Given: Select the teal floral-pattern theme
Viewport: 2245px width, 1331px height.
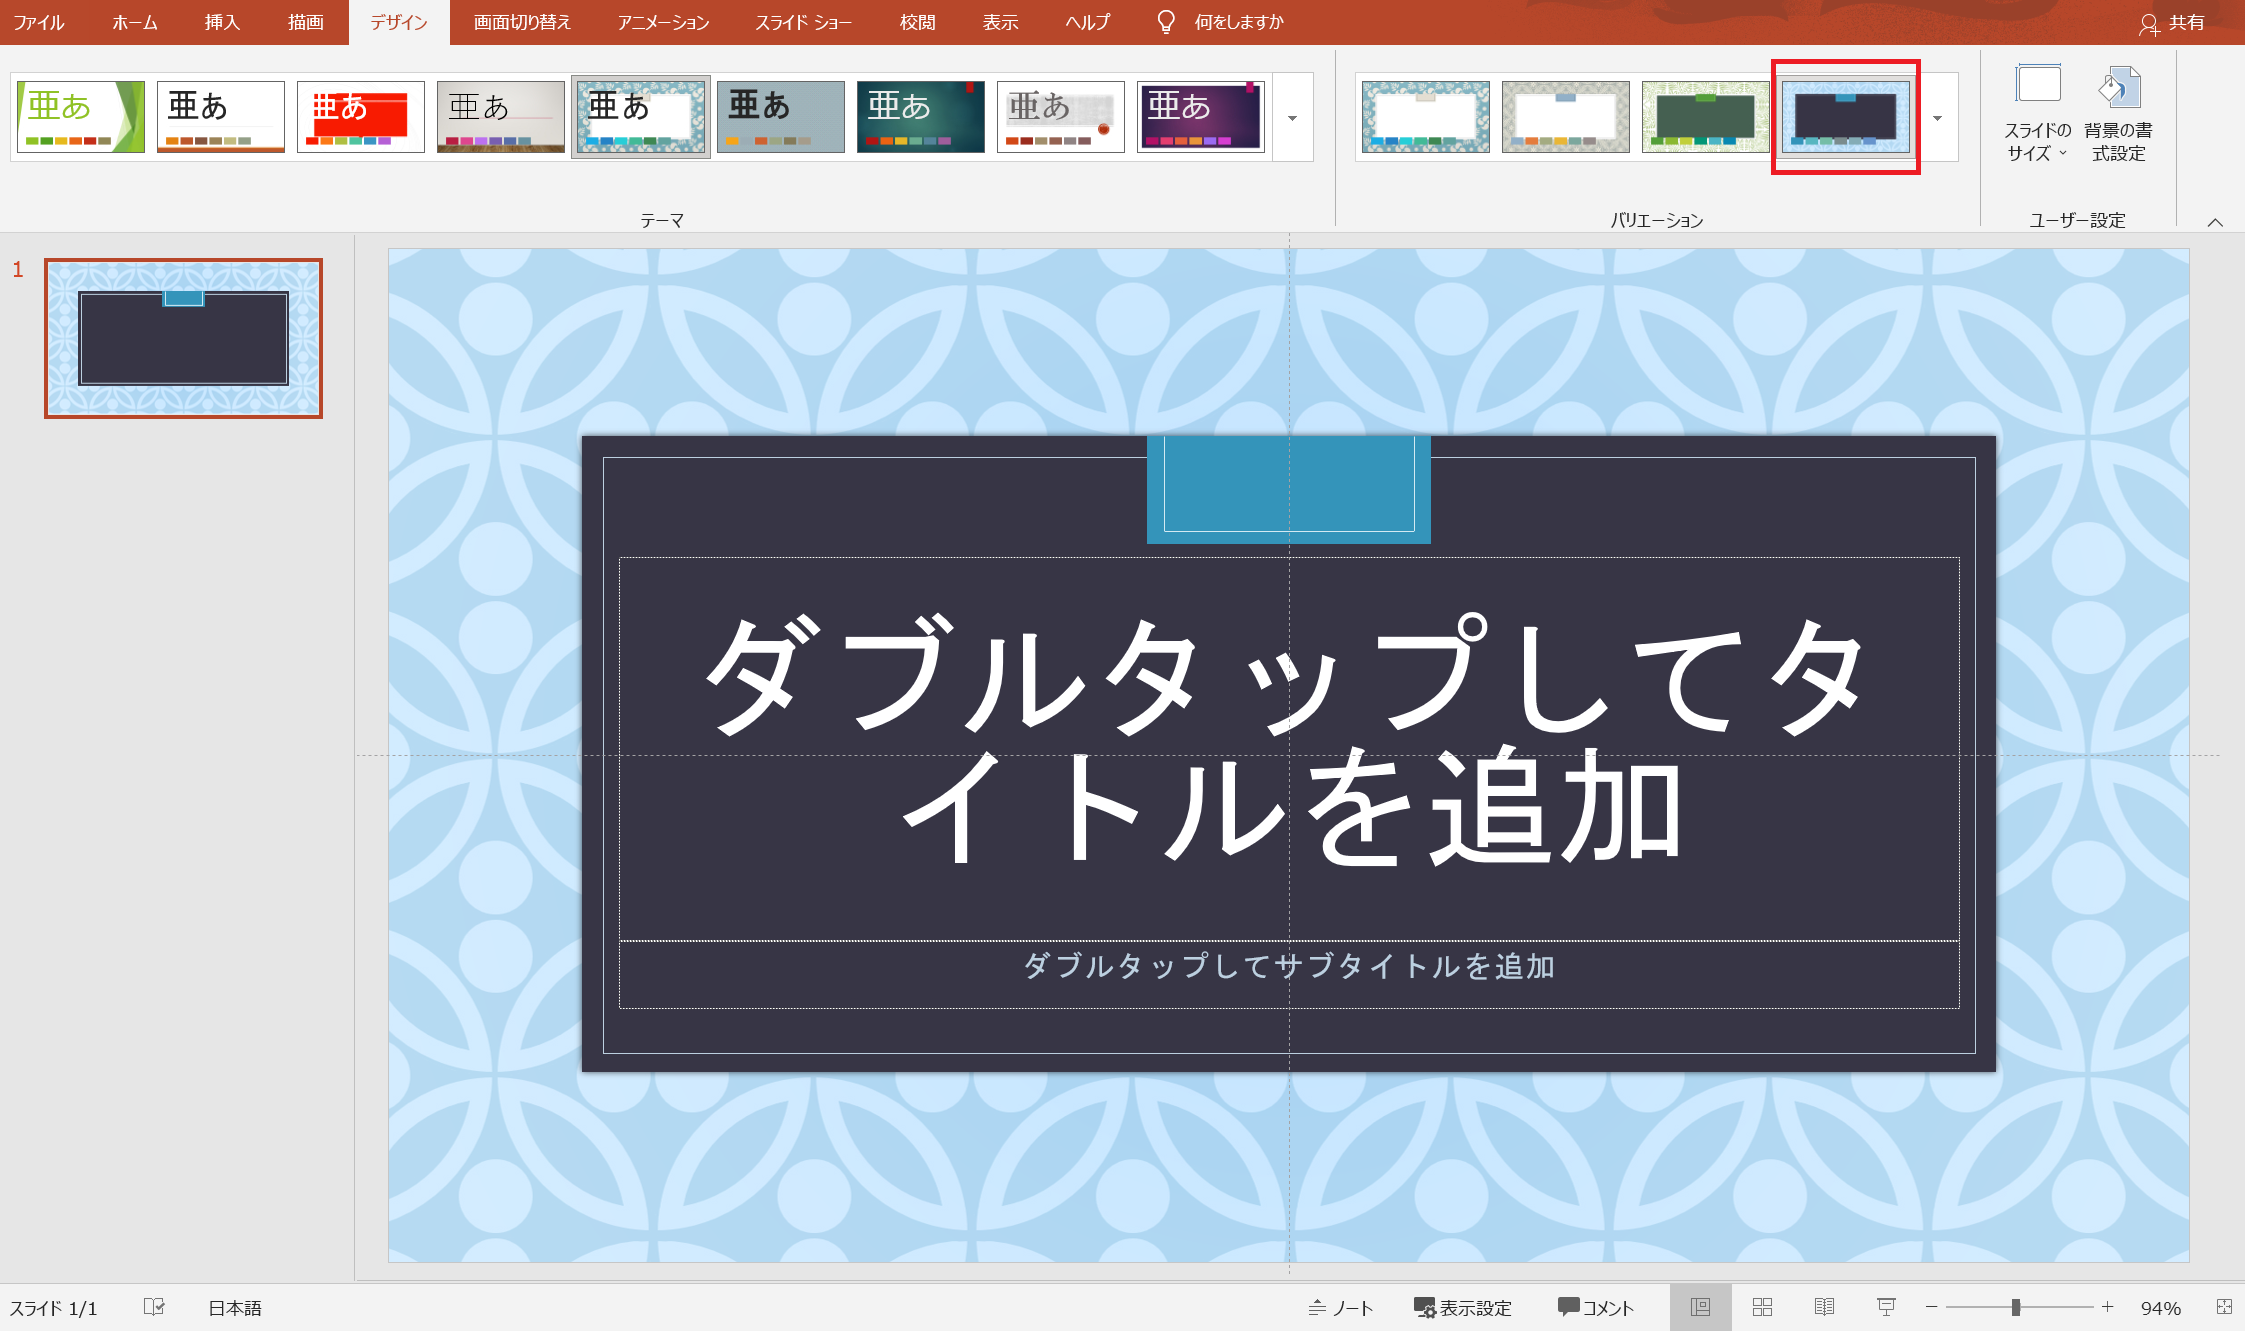Looking at the screenshot, I should [x=641, y=117].
